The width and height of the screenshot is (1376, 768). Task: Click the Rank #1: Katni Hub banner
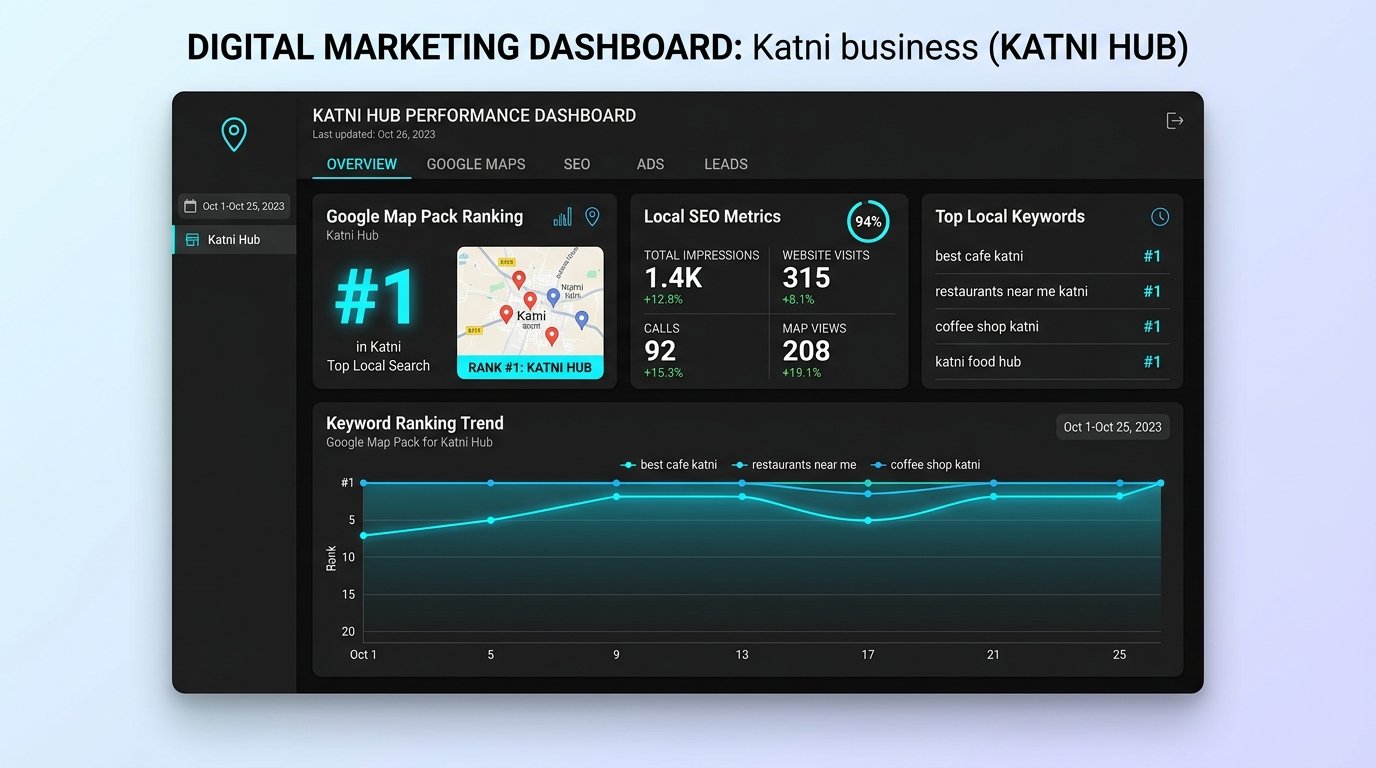[530, 367]
